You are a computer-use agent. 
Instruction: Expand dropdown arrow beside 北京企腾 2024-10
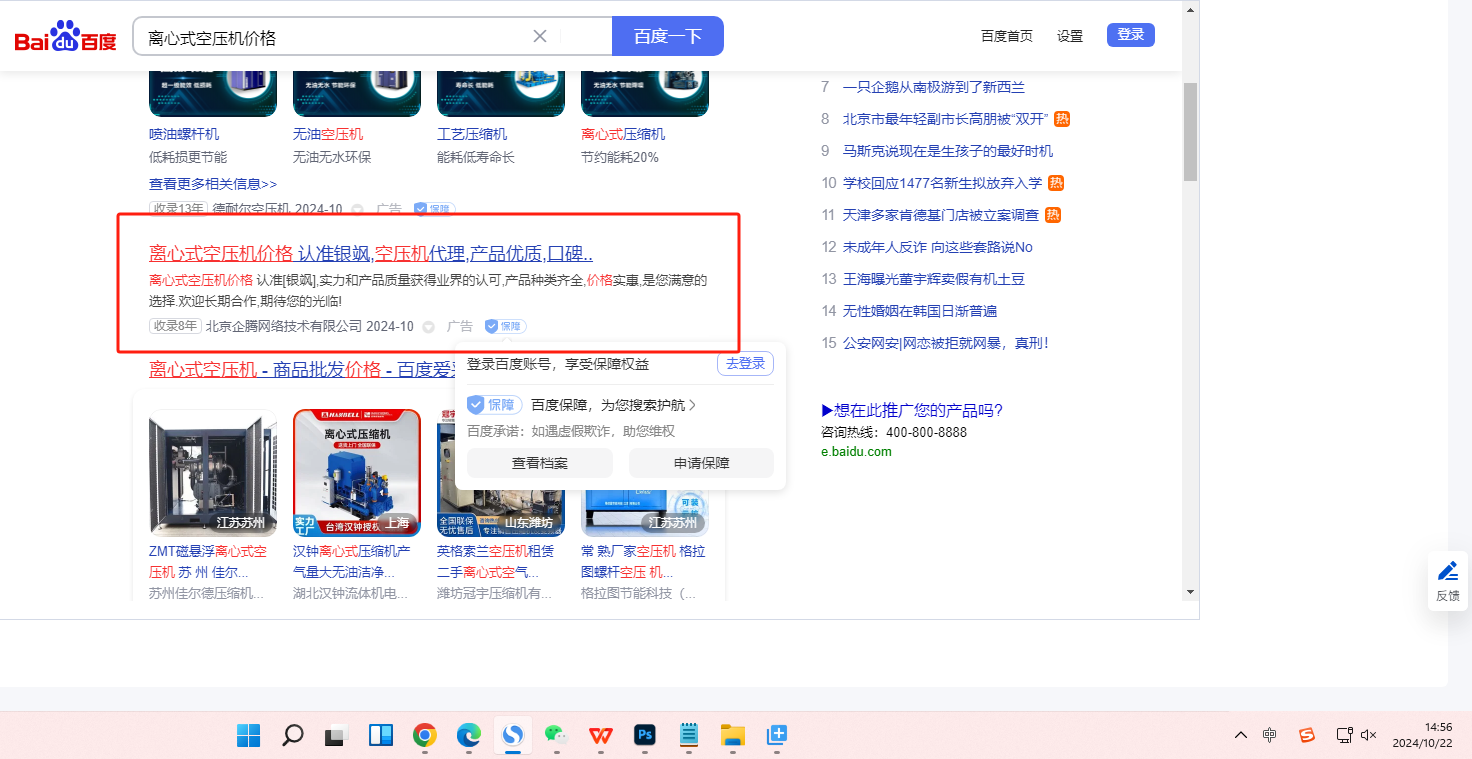click(429, 327)
